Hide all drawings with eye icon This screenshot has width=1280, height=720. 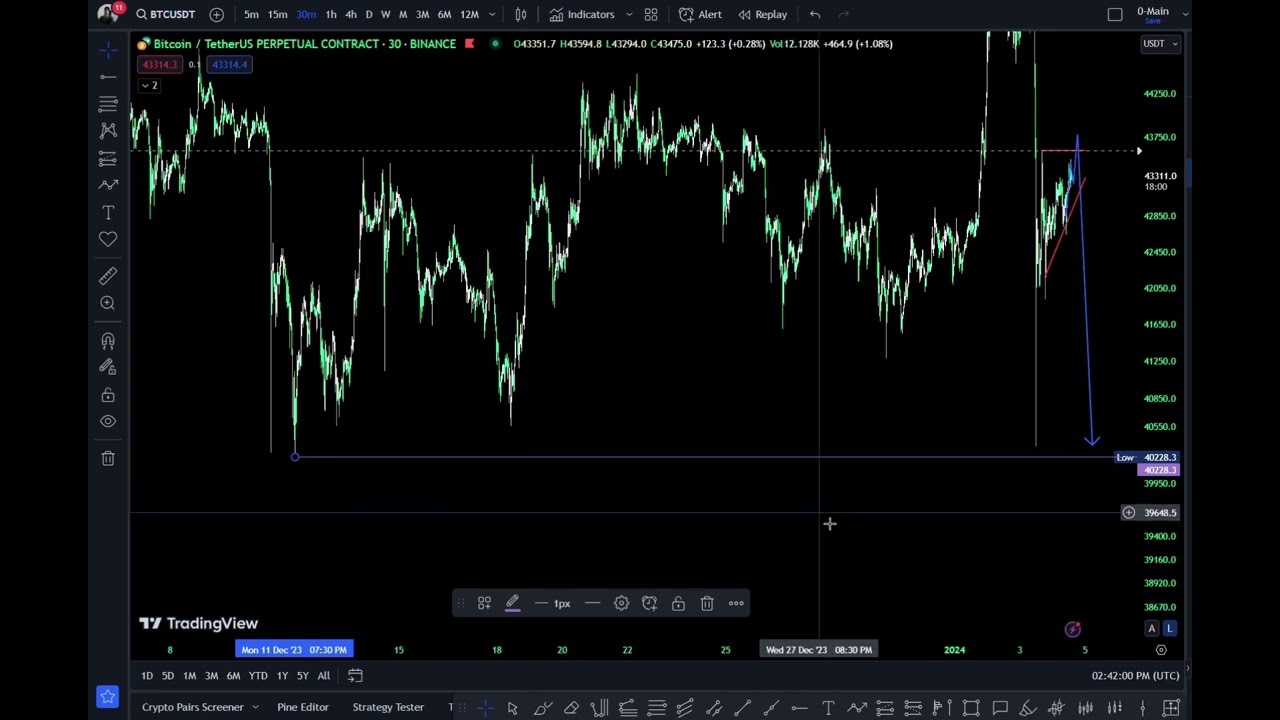(x=108, y=421)
